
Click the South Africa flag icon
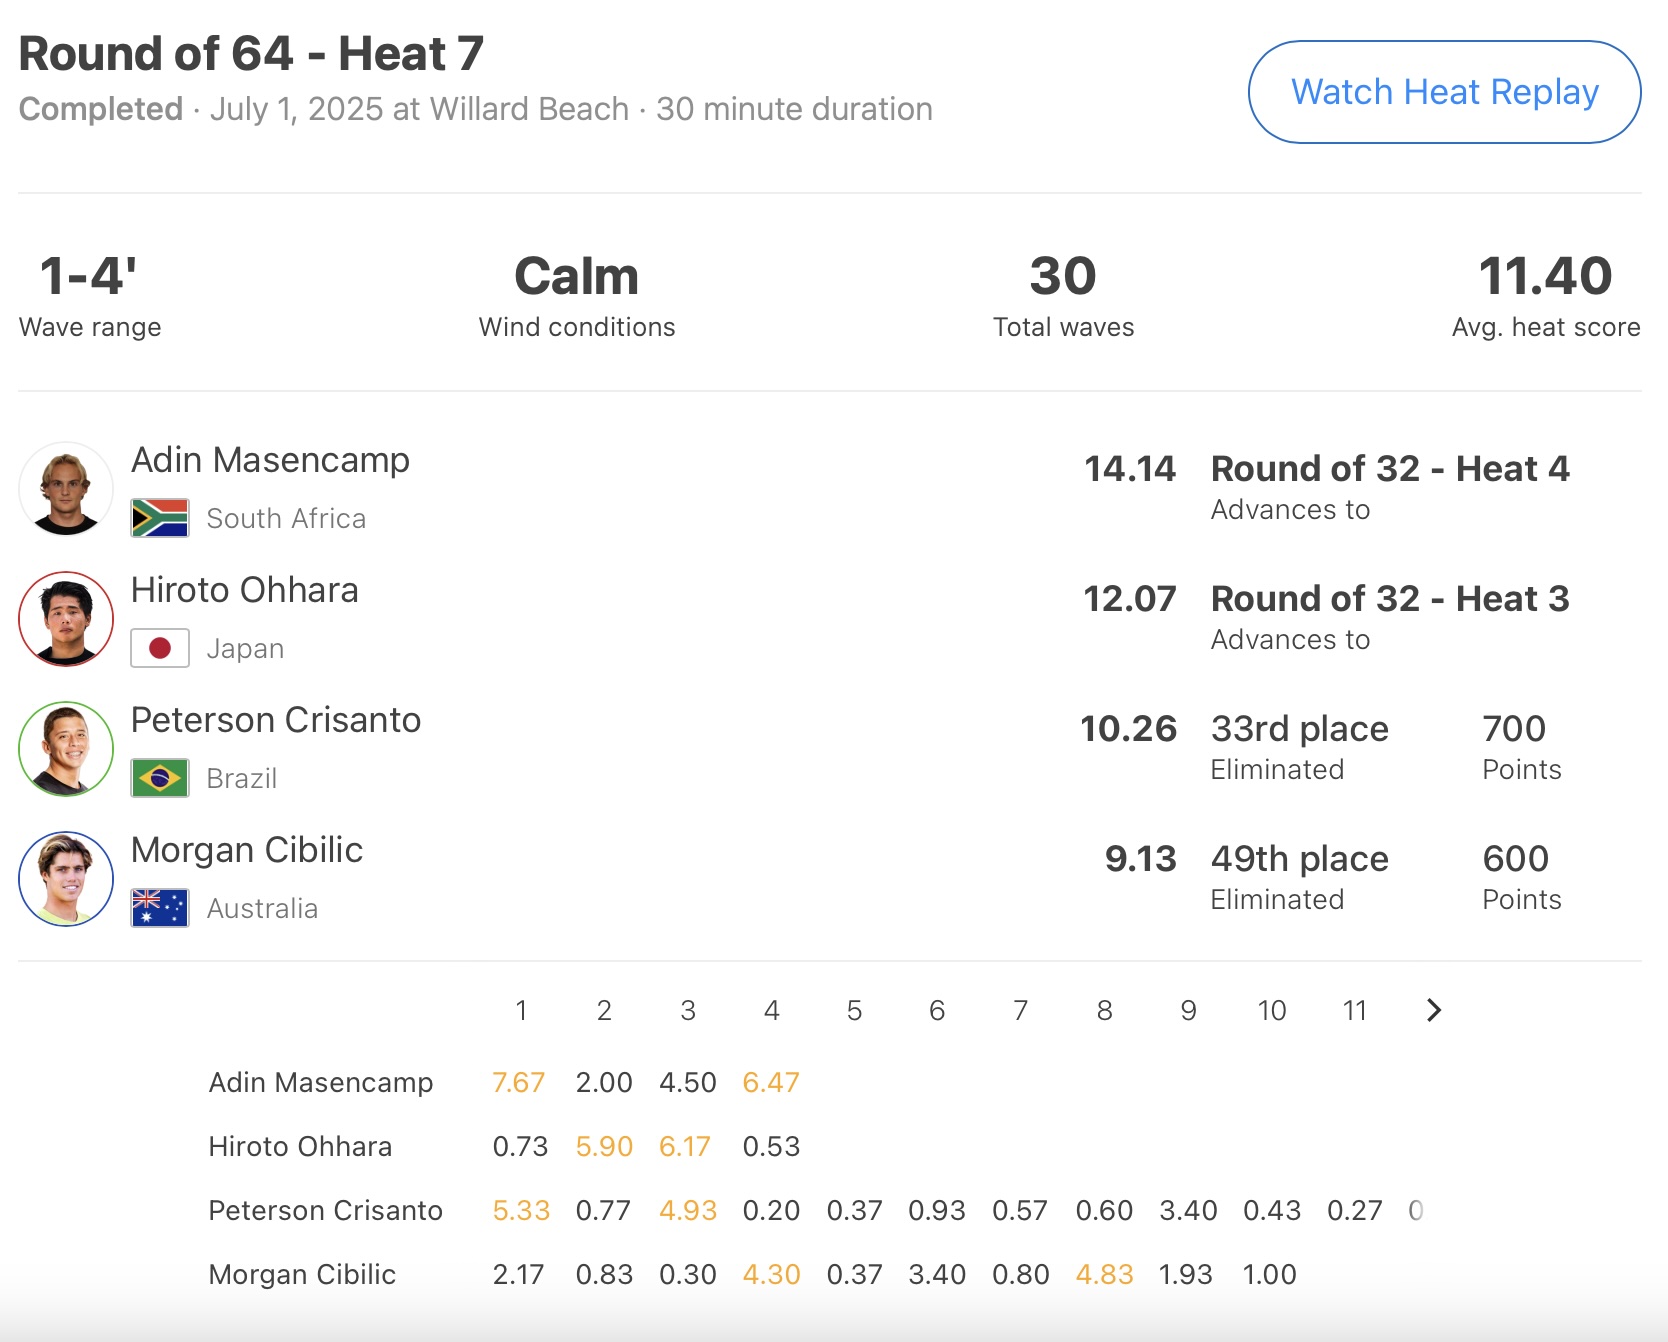pyautogui.click(x=160, y=518)
